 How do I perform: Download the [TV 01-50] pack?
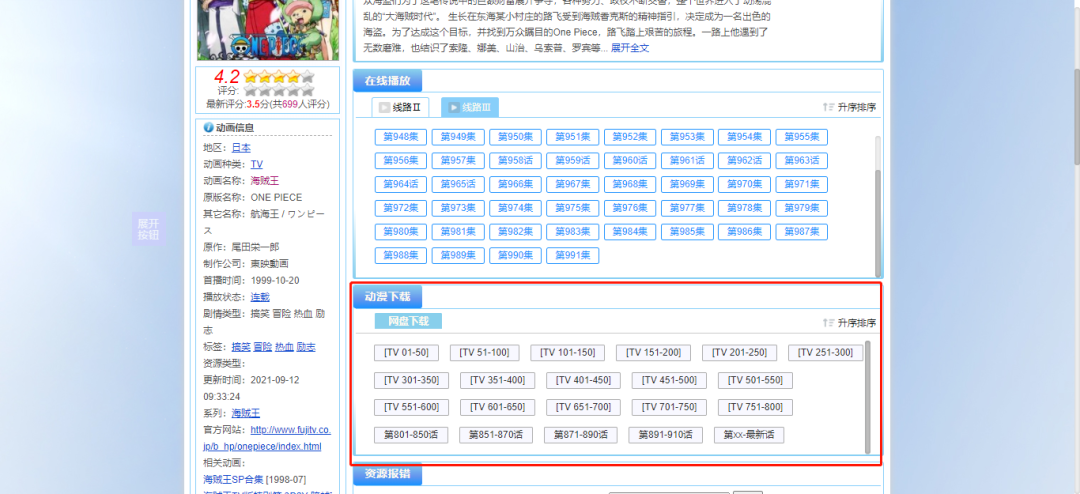406,353
